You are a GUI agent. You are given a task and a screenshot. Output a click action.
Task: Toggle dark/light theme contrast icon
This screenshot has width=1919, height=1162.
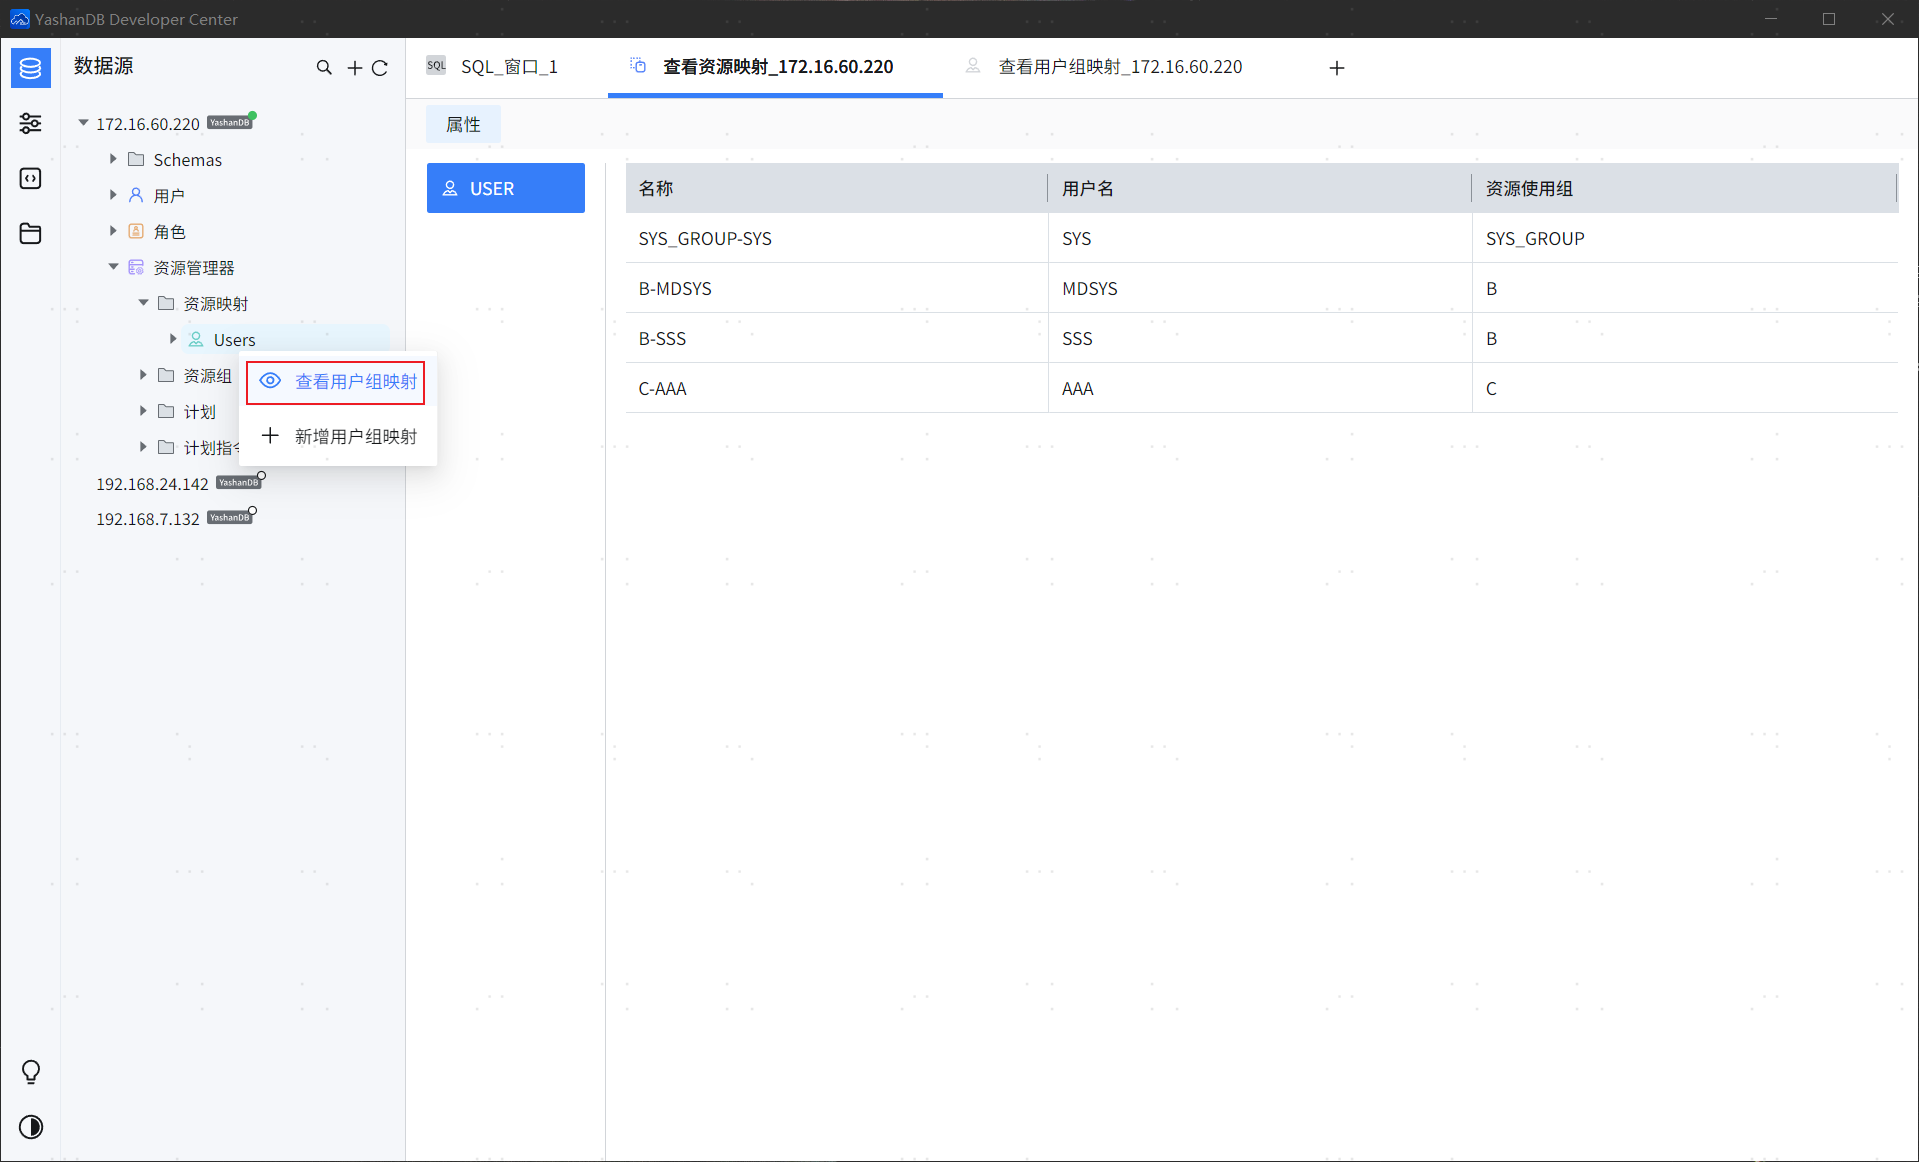click(x=31, y=1127)
